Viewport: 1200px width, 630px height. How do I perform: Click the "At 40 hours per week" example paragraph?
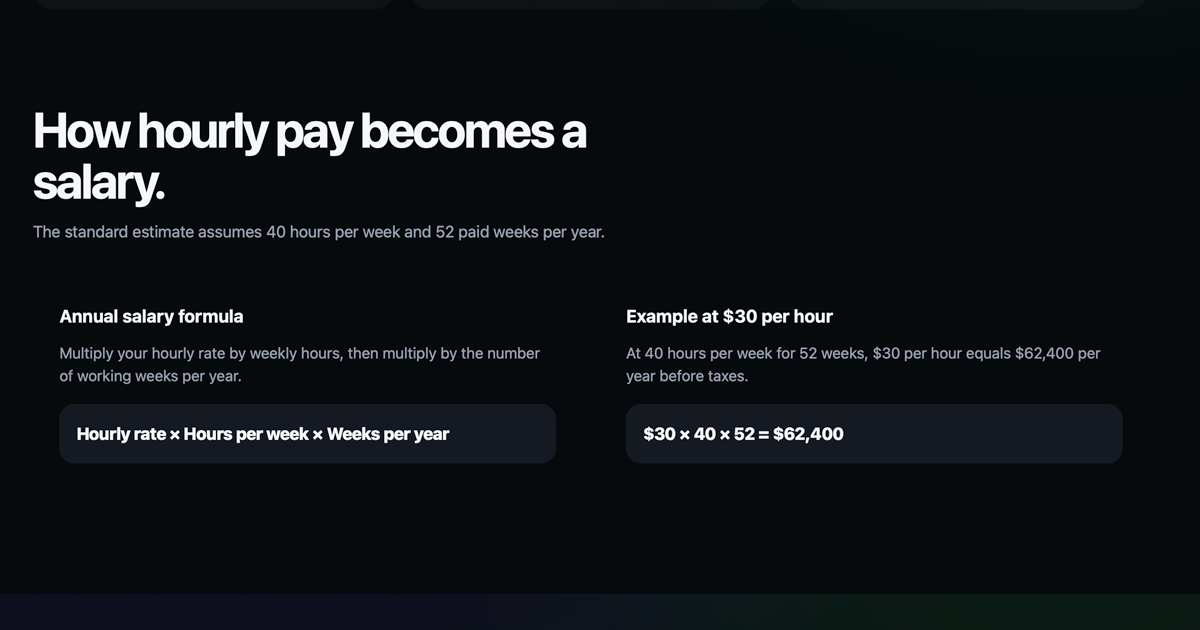tap(863, 365)
